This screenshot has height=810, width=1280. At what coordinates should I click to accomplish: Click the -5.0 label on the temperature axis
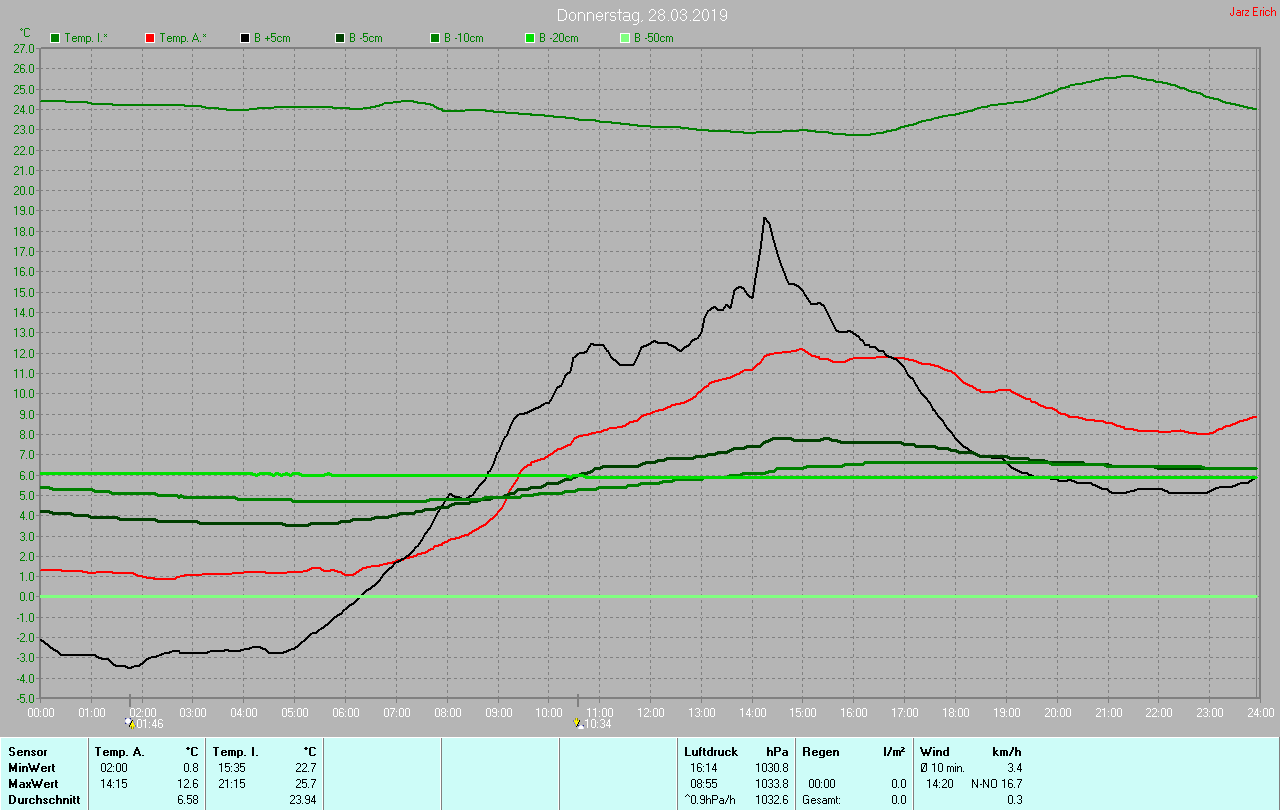(24, 698)
